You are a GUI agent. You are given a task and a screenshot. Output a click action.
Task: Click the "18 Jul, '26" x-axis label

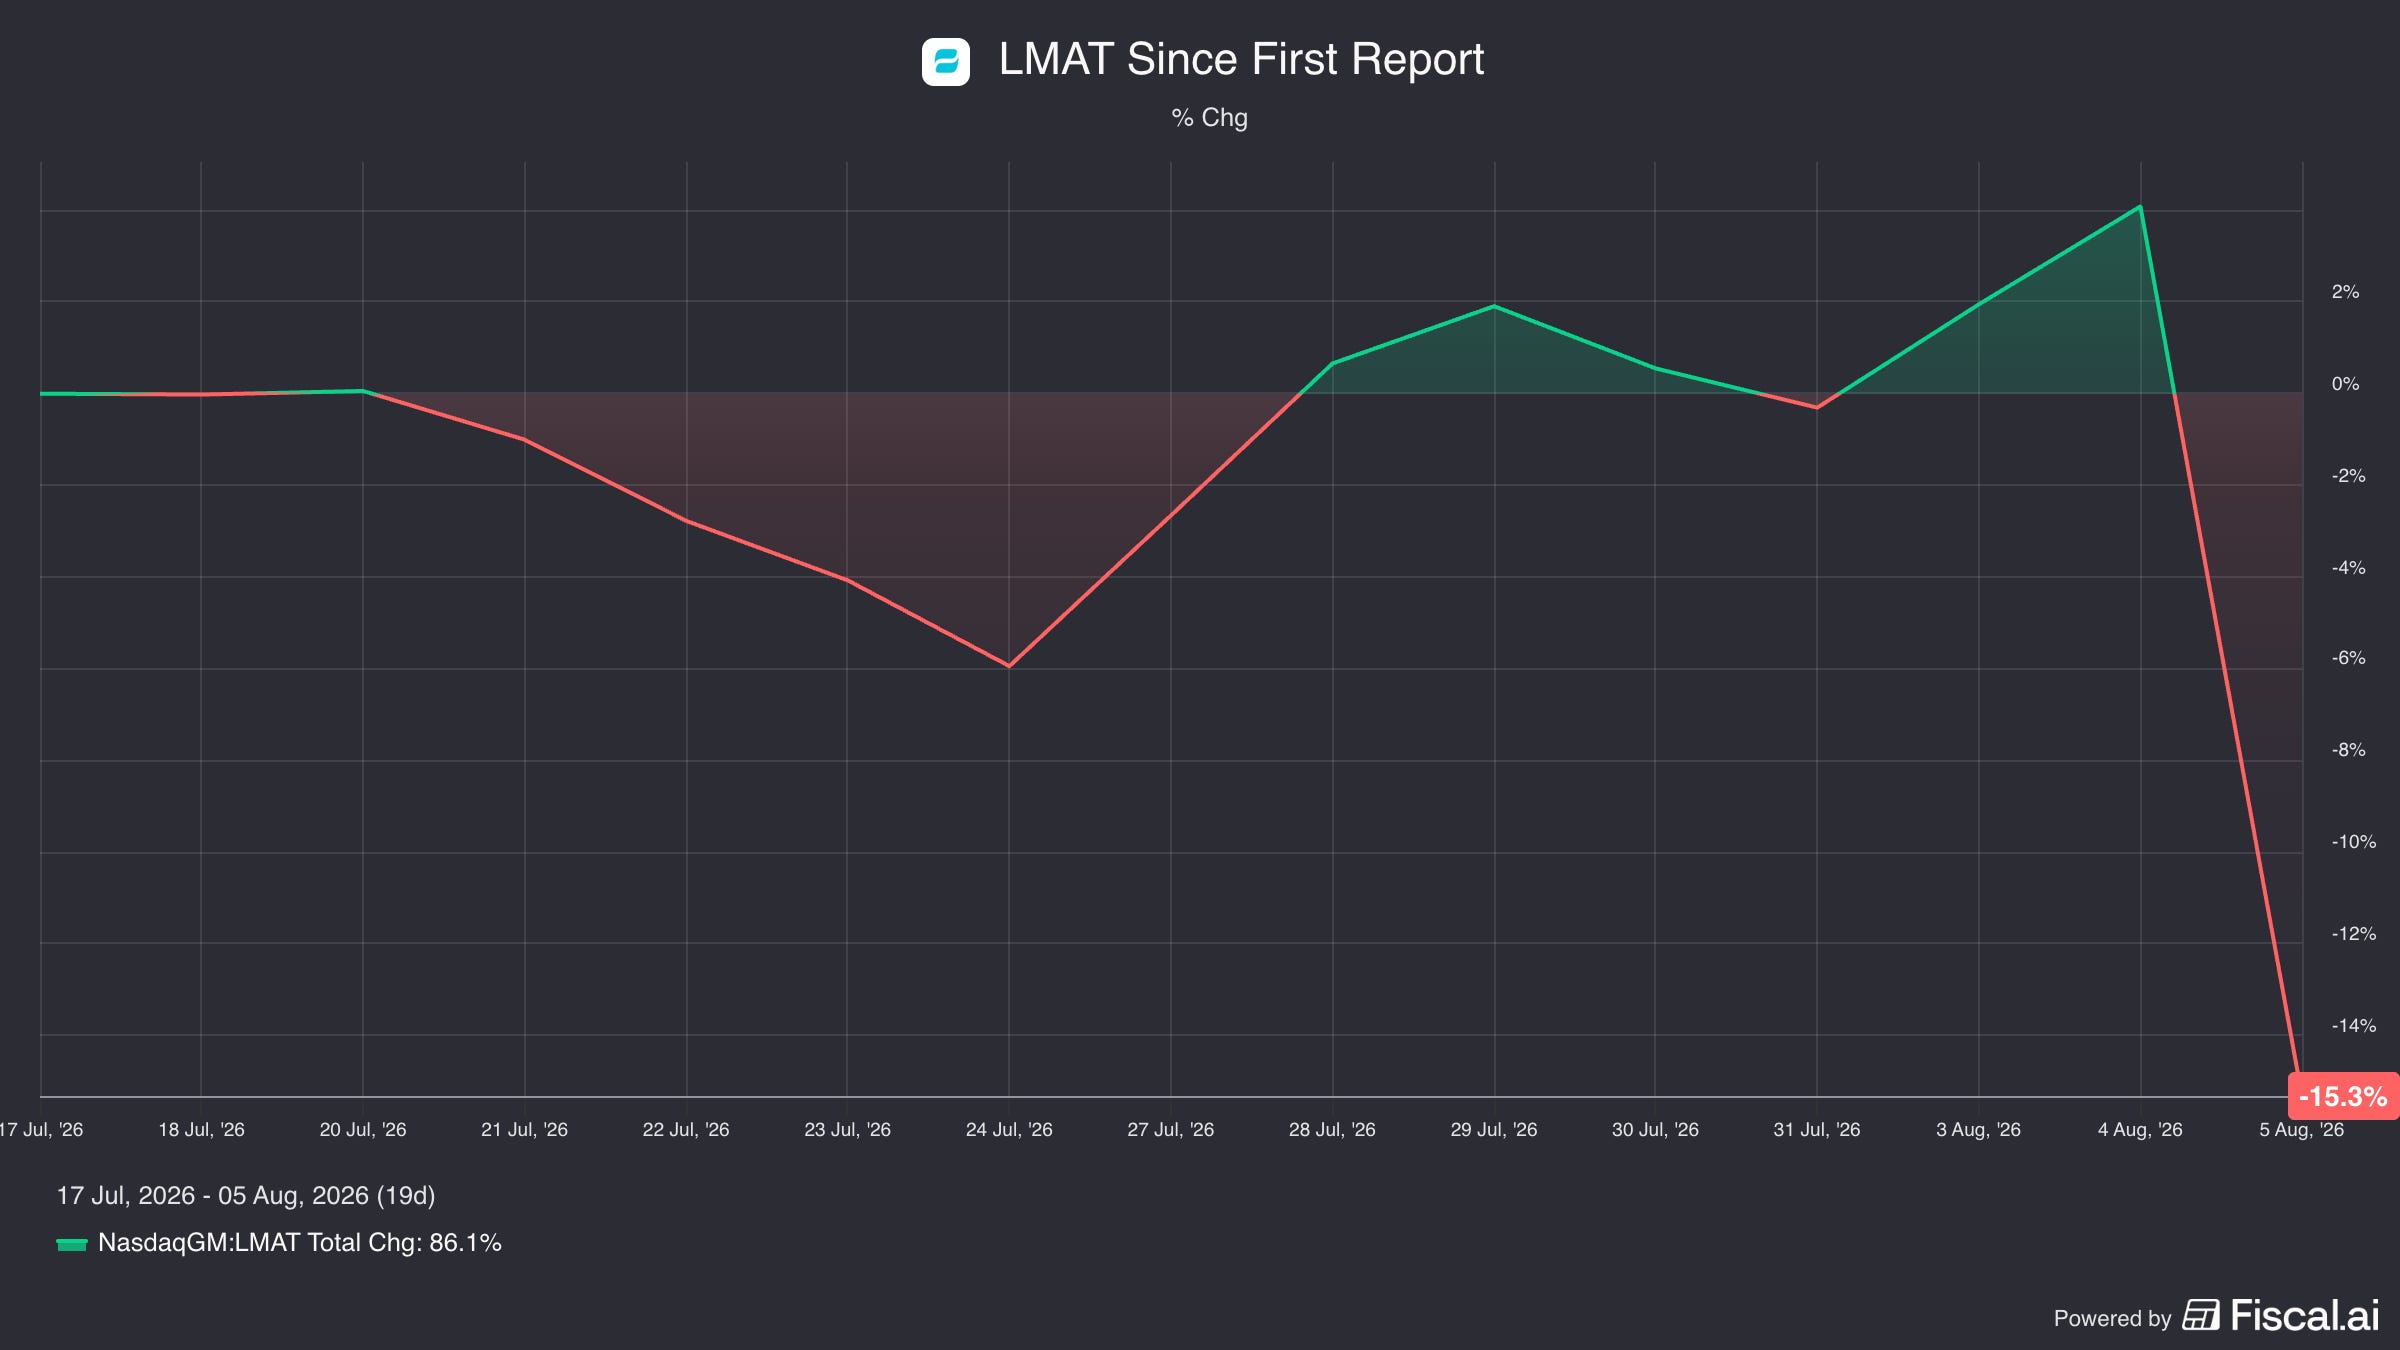(x=201, y=1130)
